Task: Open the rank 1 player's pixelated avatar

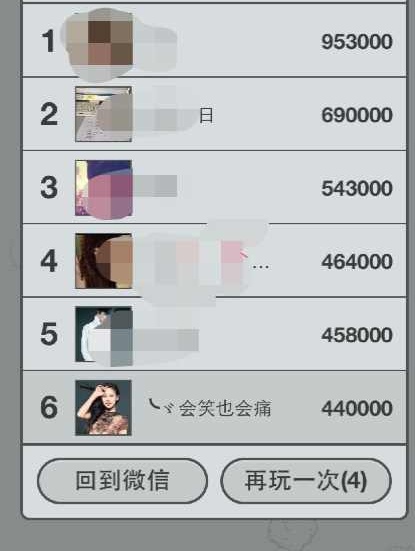Action: click(x=103, y=41)
